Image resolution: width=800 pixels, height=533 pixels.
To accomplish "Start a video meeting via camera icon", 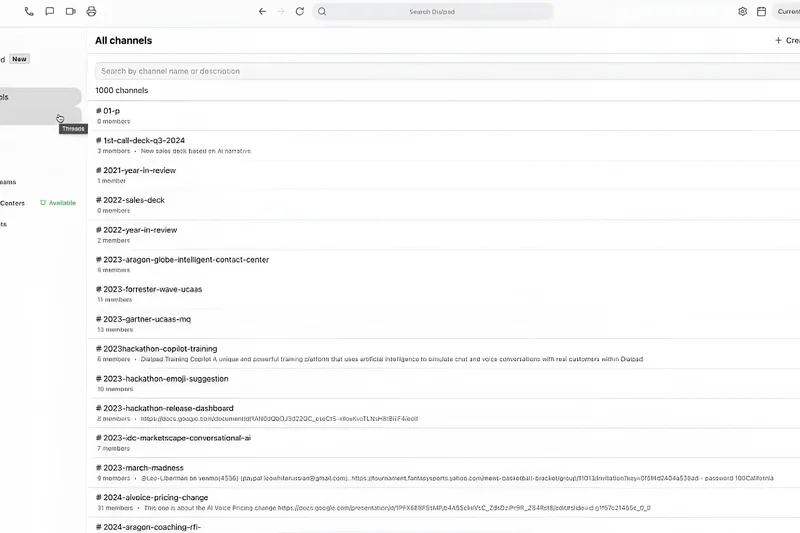I will [70, 12].
